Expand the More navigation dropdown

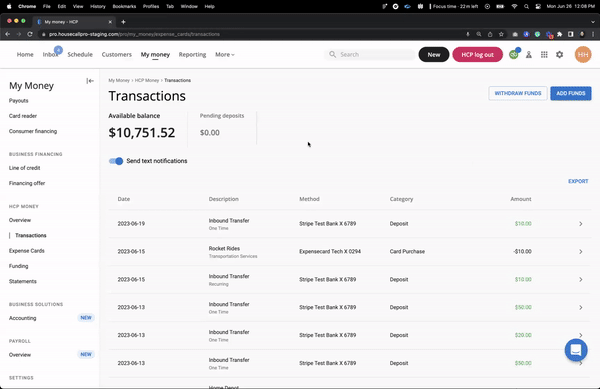(225, 55)
